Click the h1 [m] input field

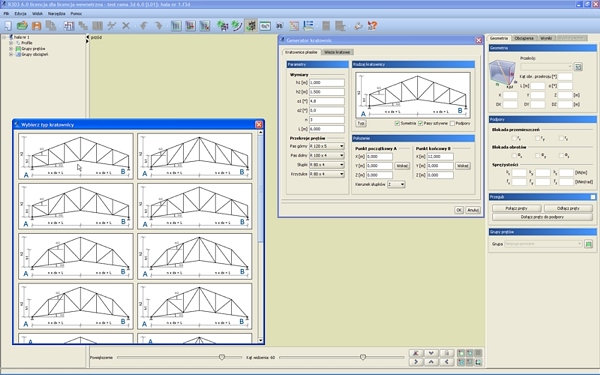pos(327,83)
